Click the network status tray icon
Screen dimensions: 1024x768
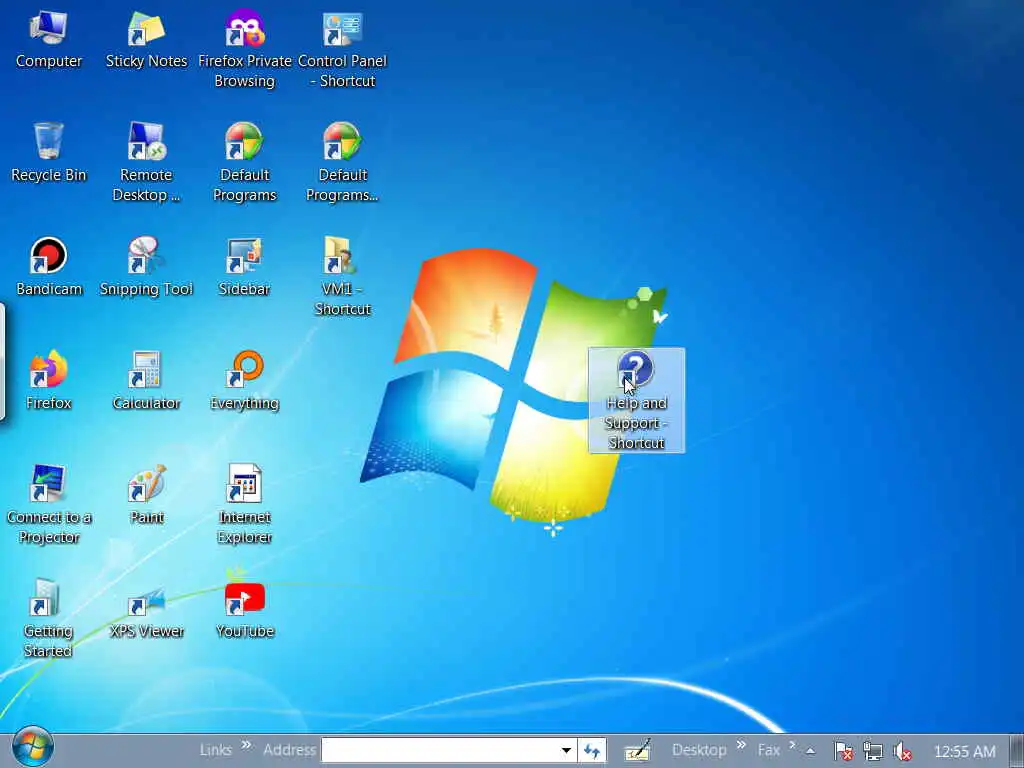[872, 751]
